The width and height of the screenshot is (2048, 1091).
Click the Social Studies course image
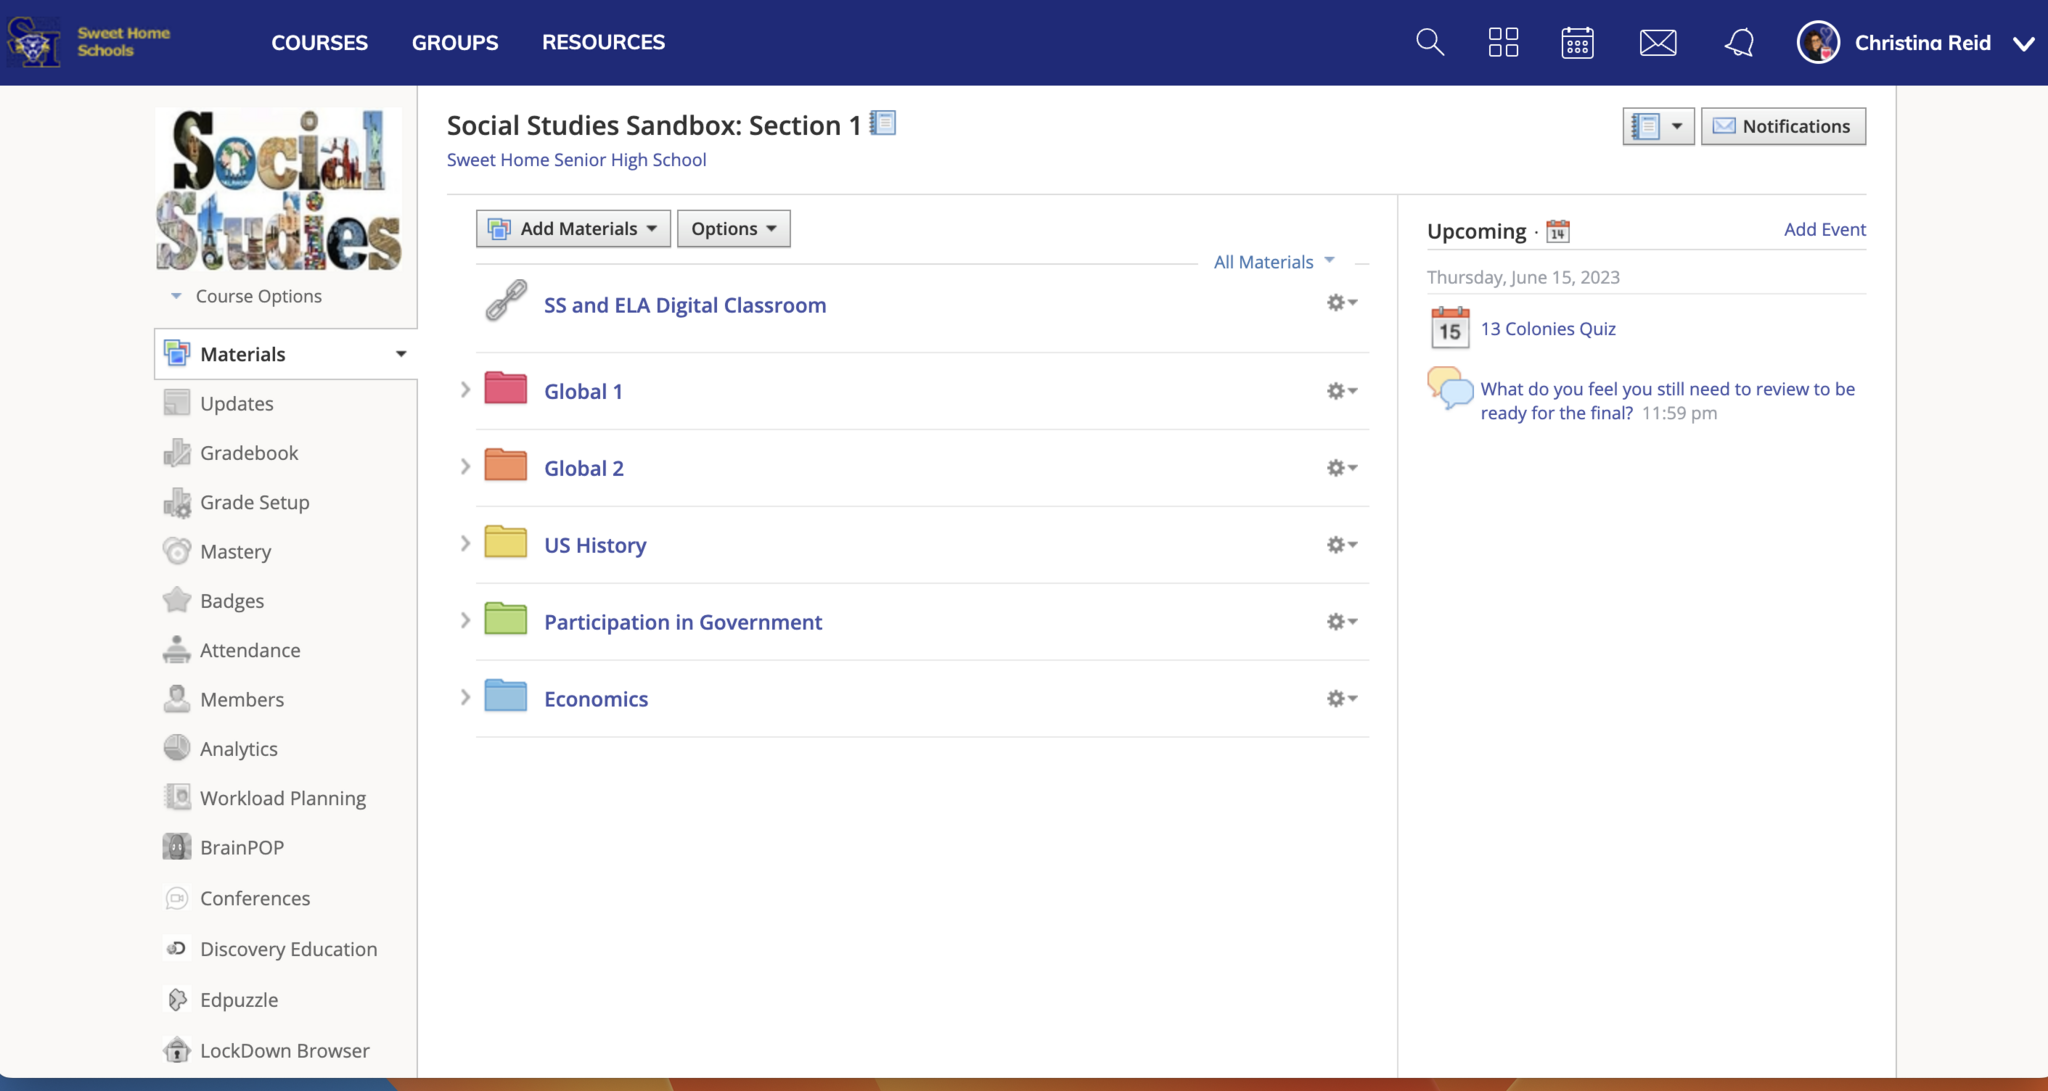[279, 190]
